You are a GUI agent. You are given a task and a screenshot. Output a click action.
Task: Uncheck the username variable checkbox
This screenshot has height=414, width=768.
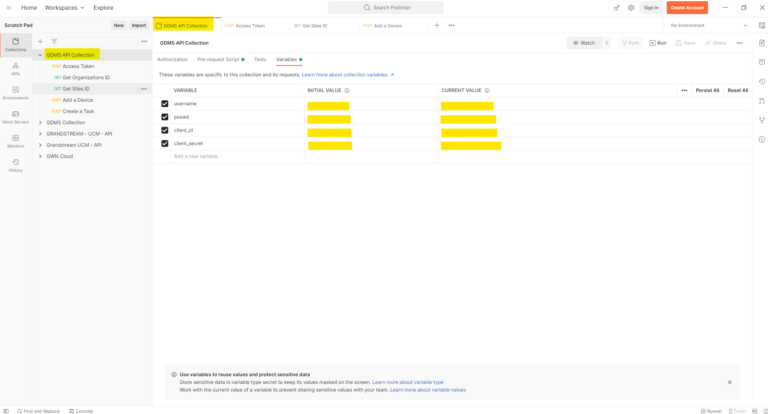165,104
